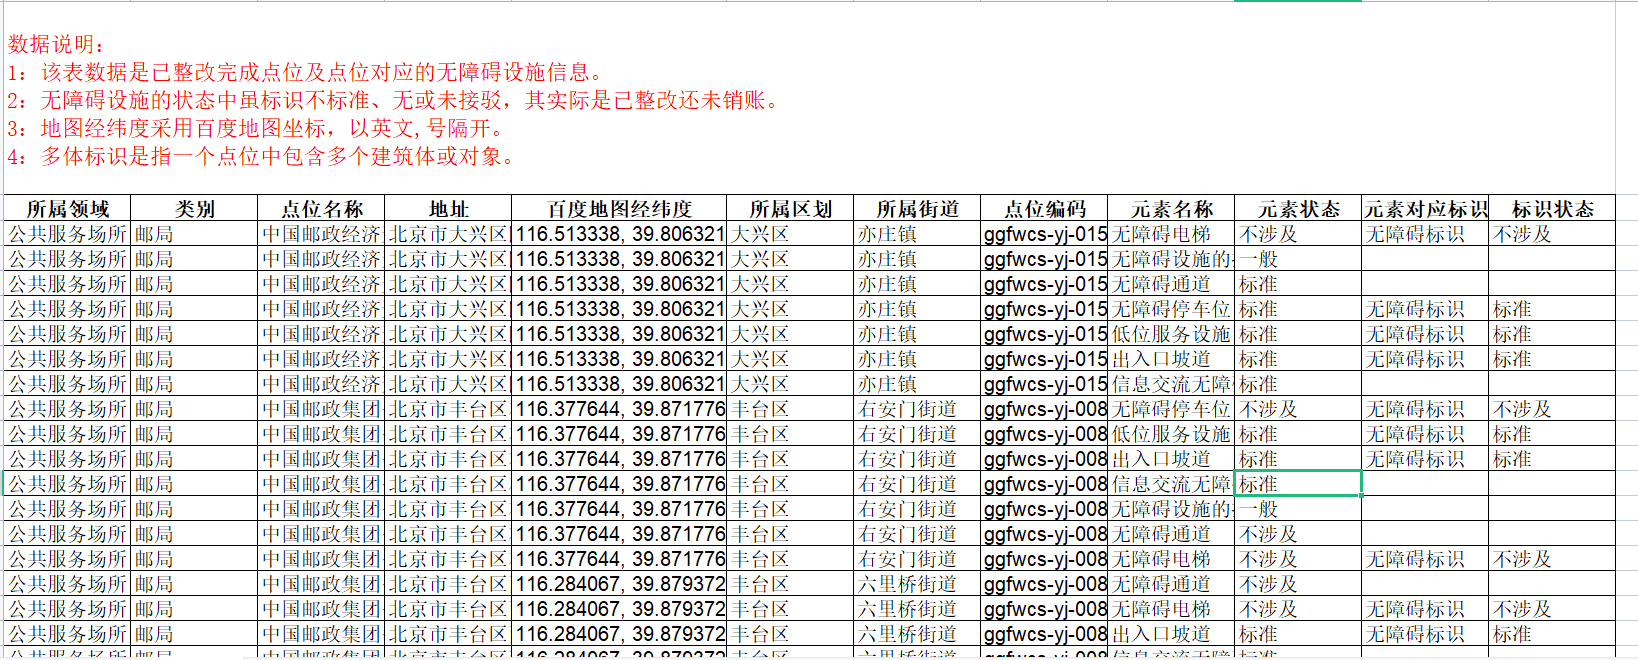Click the 所属街道 header cell

(x=917, y=209)
